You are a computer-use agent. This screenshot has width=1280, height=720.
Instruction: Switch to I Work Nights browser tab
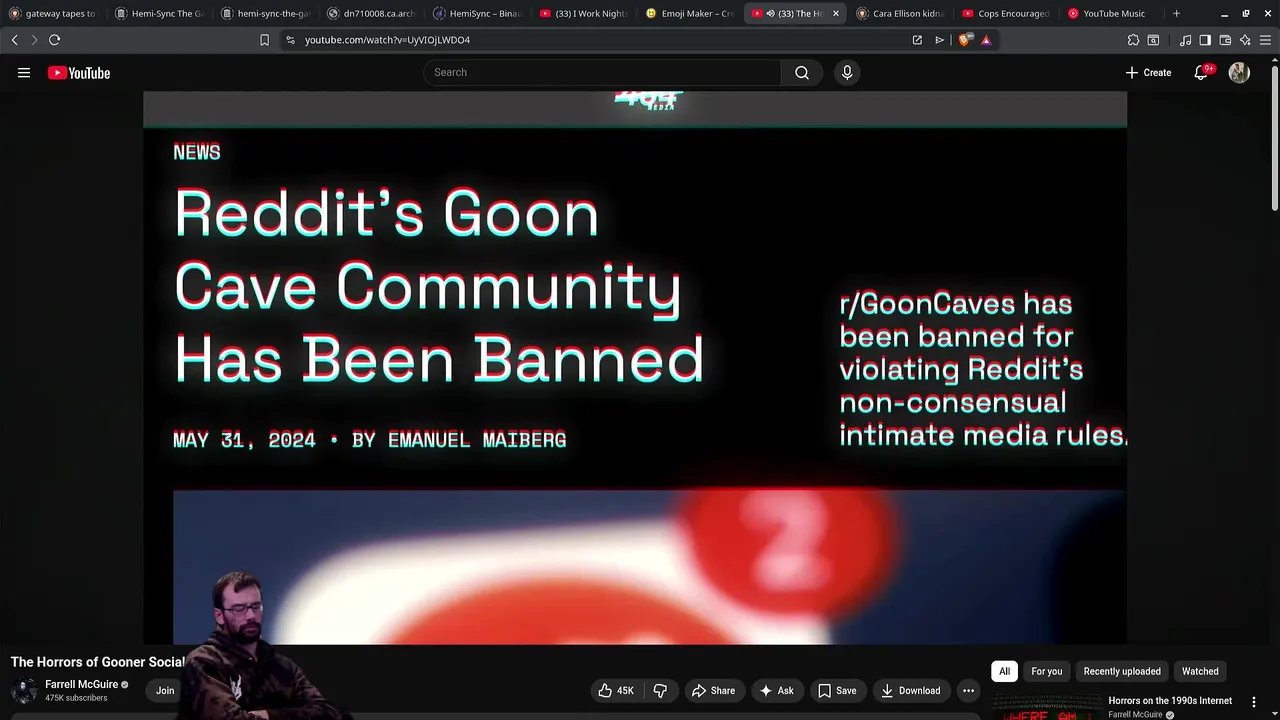(583, 13)
